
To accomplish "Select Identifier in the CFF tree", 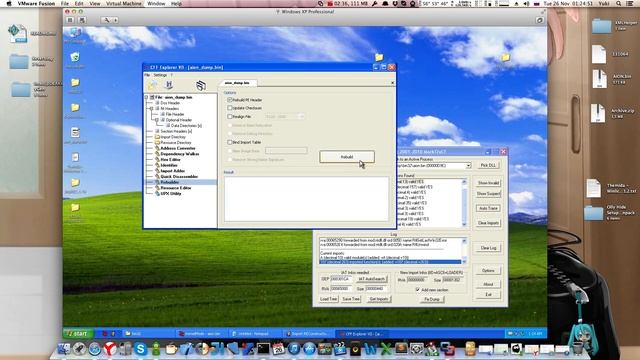I will (x=169, y=165).
